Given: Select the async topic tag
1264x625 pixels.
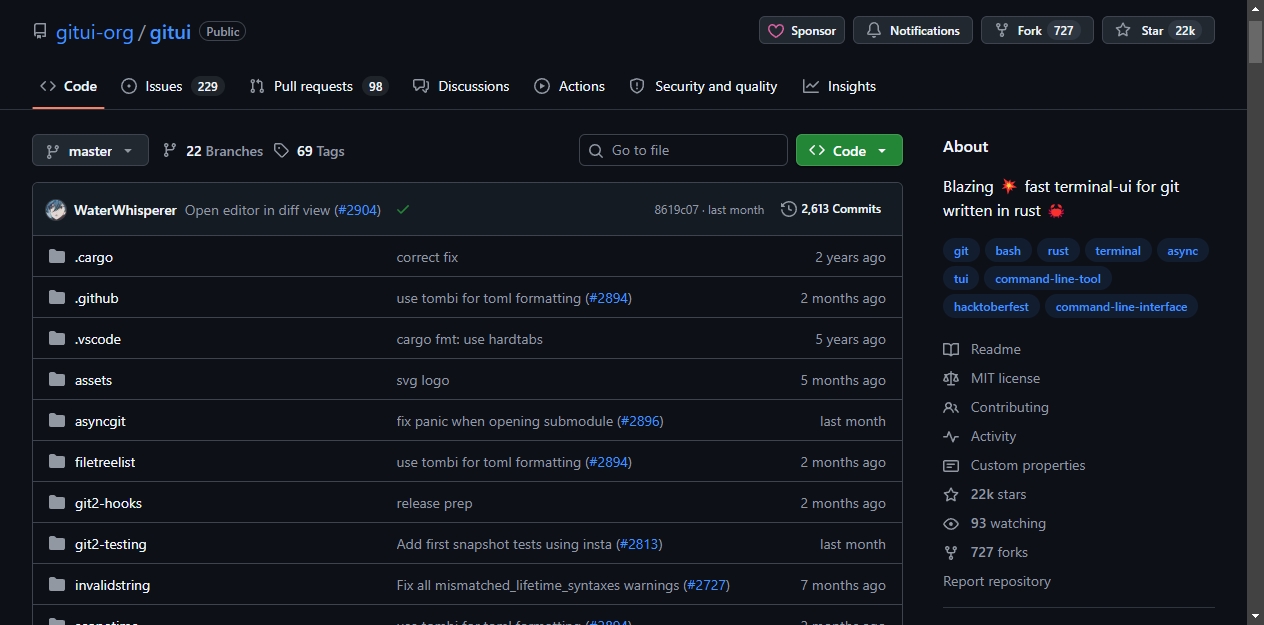Looking at the screenshot, I should [x=1182, y=251].
